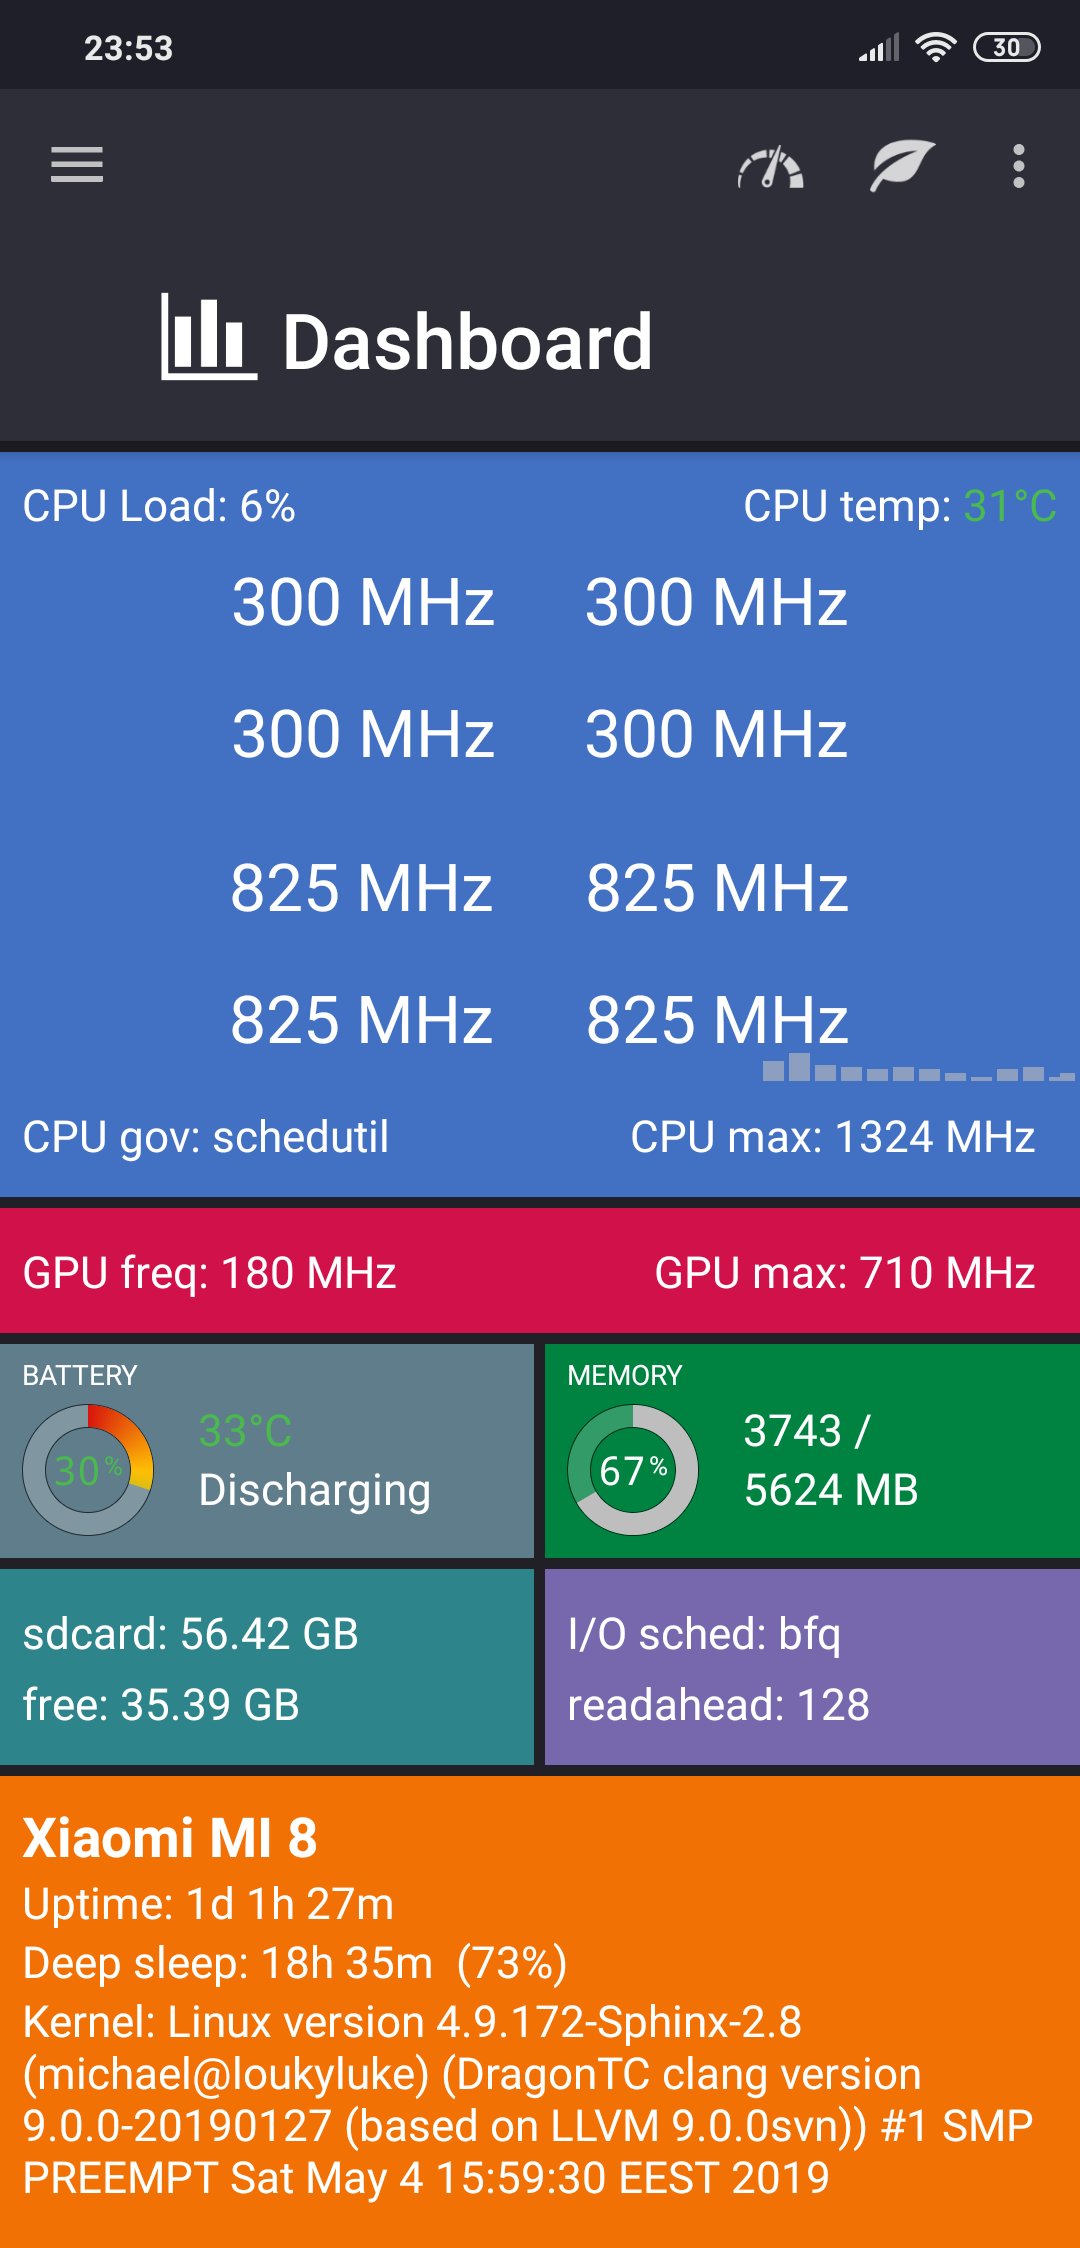Tap the CPU load mini bar graph

click(917, 1068)
